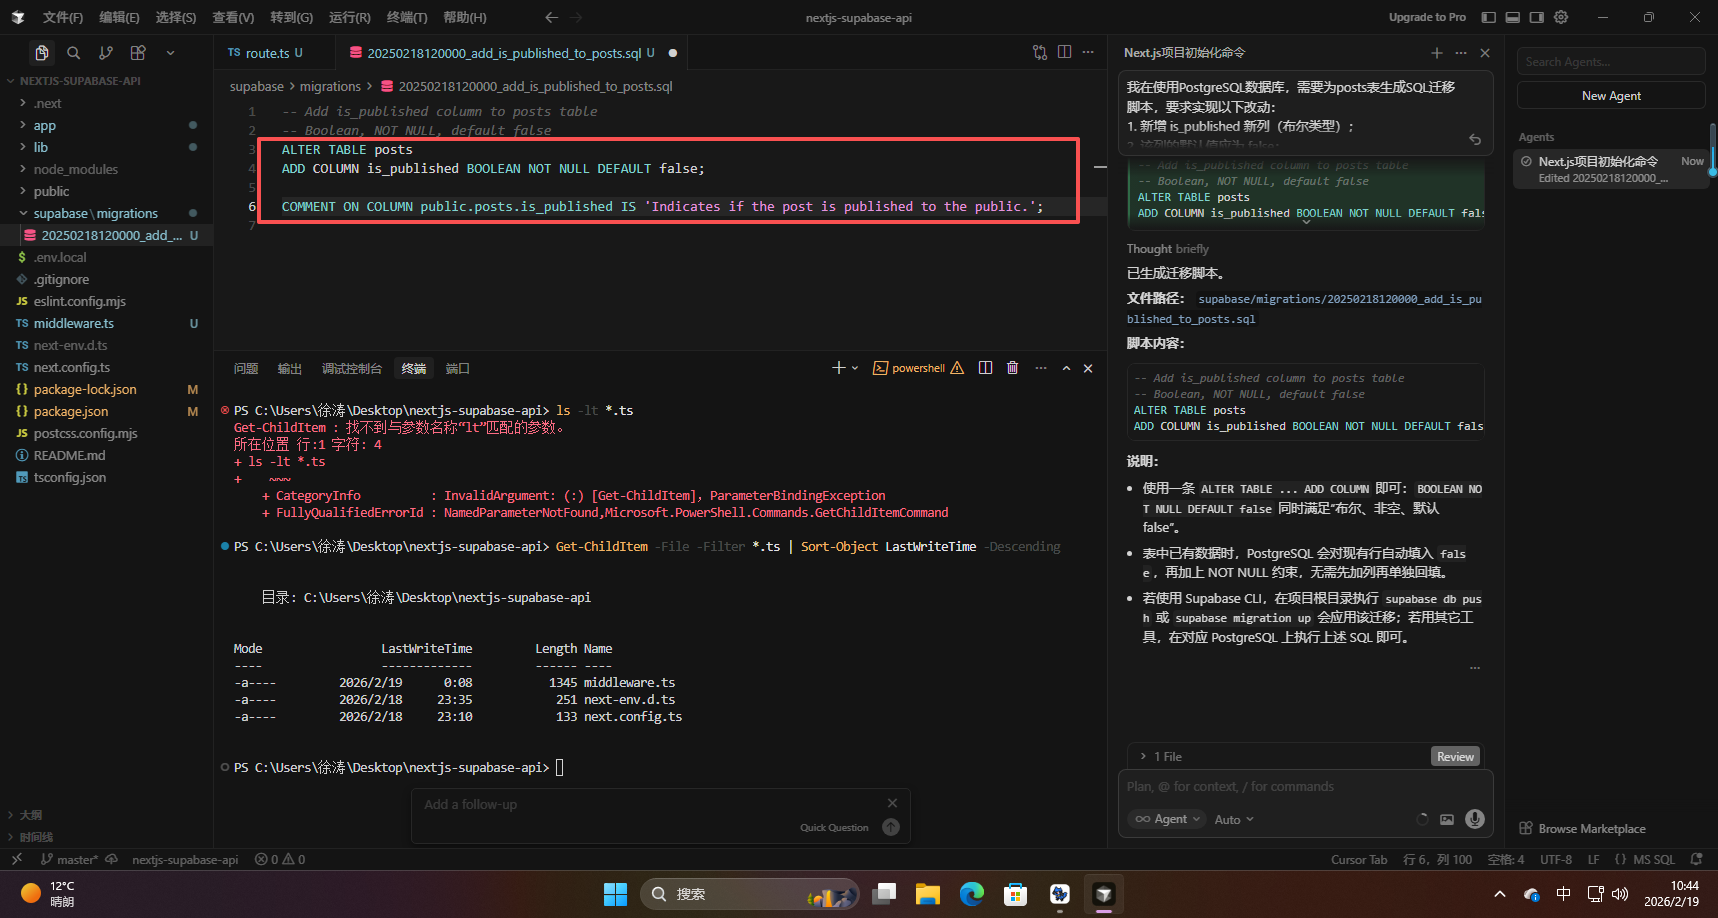This screenshot has height=918, width=1718.
Task: Expand the public folder
Action: (x=51, y=191)
